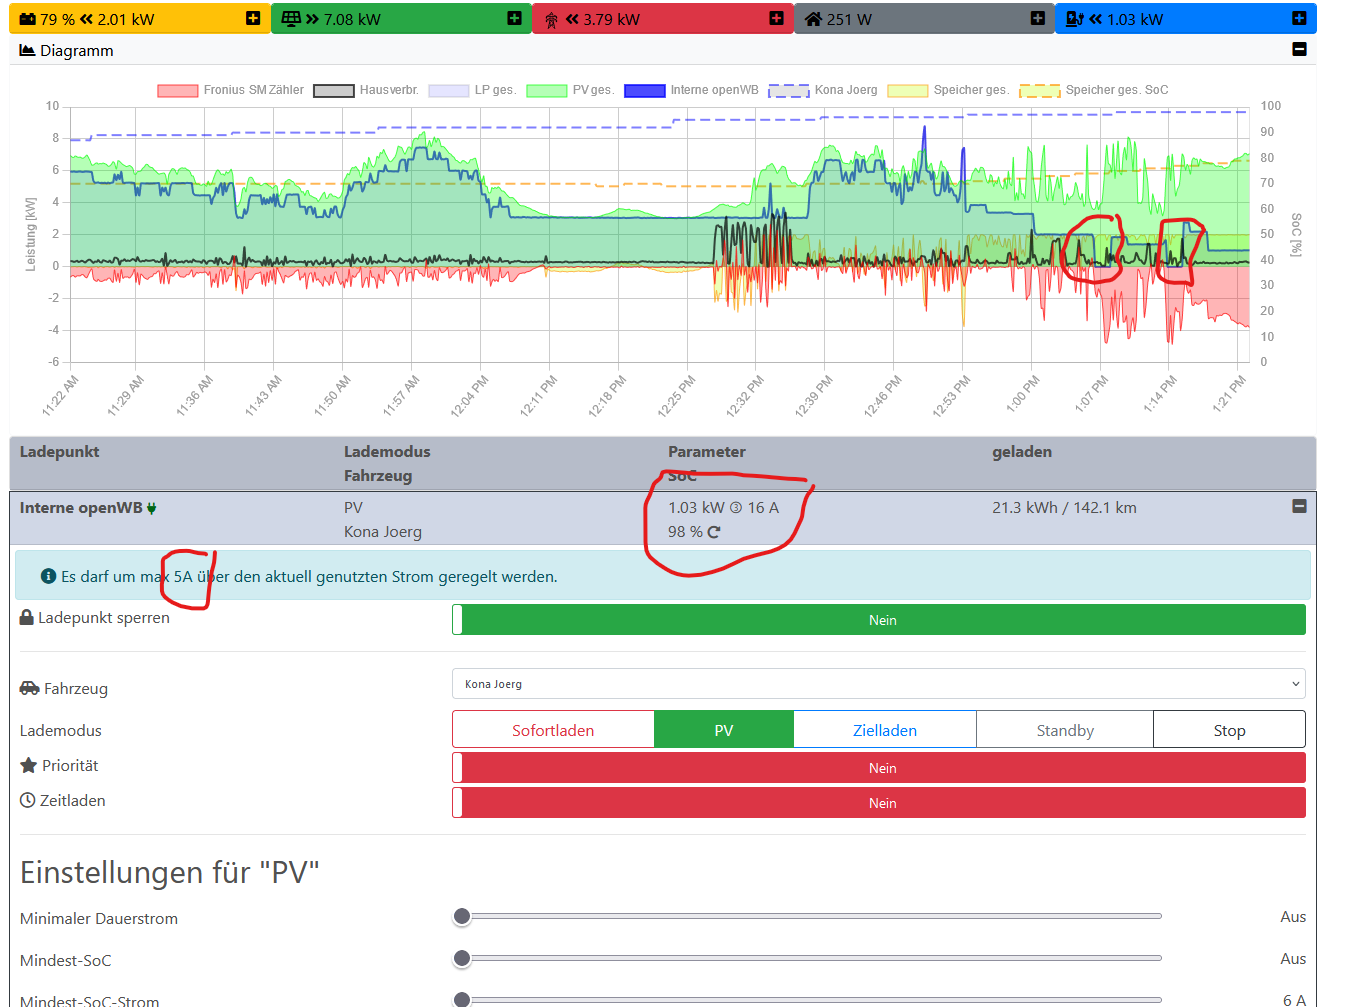Collapse the Diagramm panel

[x=1299, y=49]
